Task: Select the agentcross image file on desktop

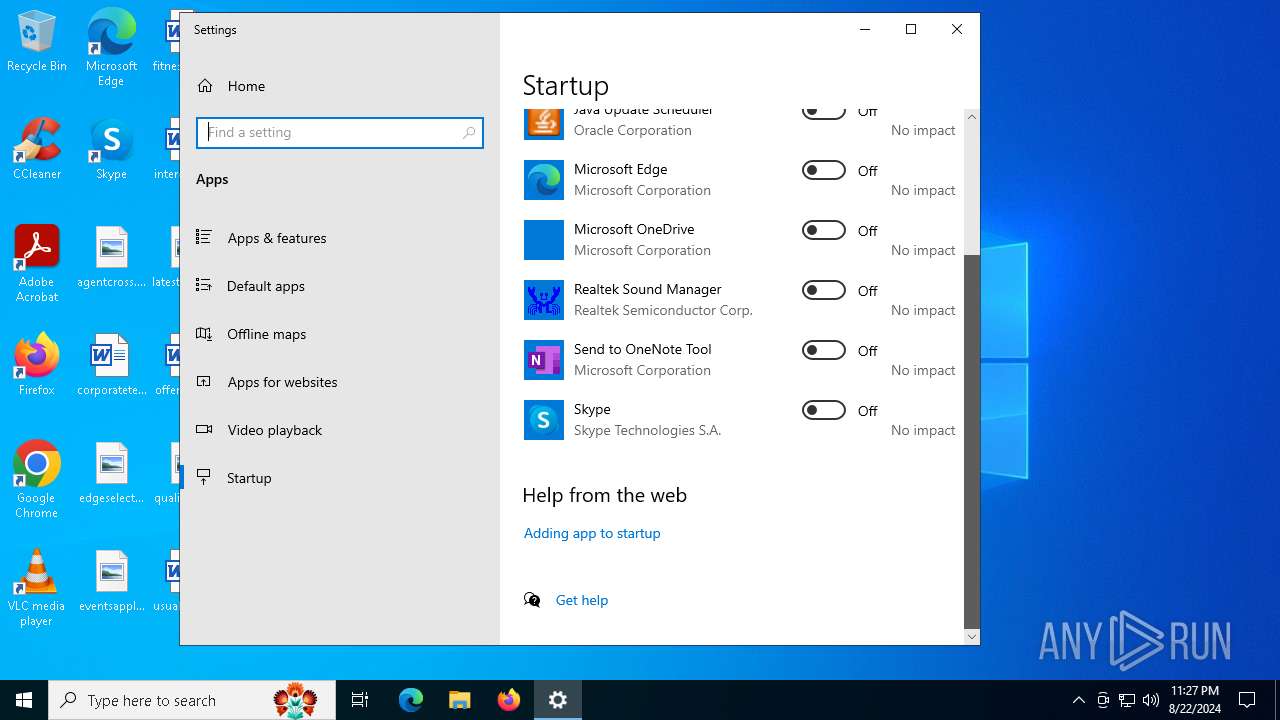Action: point(111,257)
